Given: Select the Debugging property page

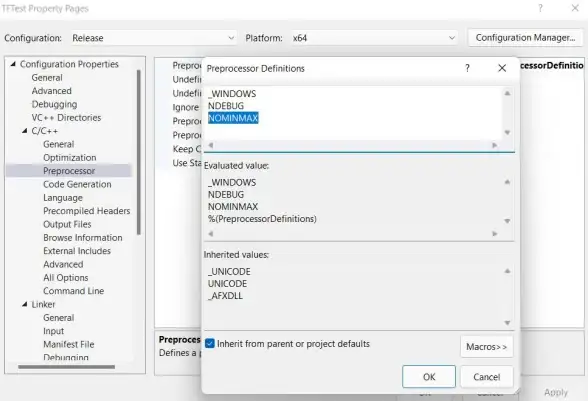Looking at the screenshot, I should click(54, 104).
